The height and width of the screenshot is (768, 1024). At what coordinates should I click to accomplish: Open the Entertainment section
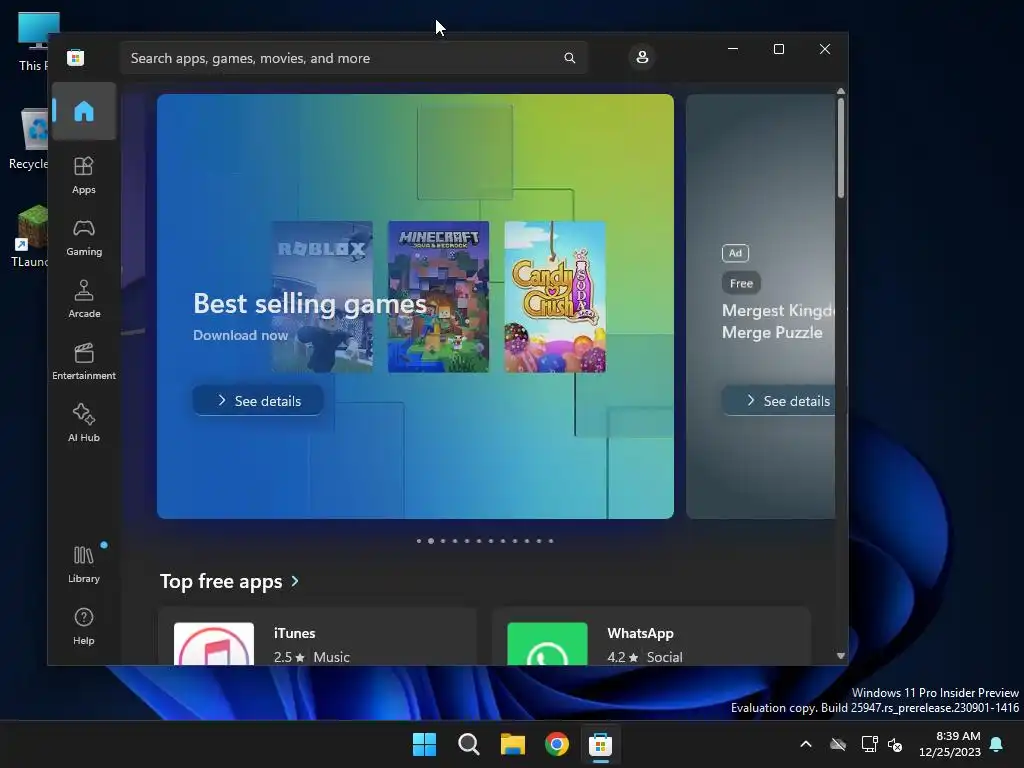(84, 361)
